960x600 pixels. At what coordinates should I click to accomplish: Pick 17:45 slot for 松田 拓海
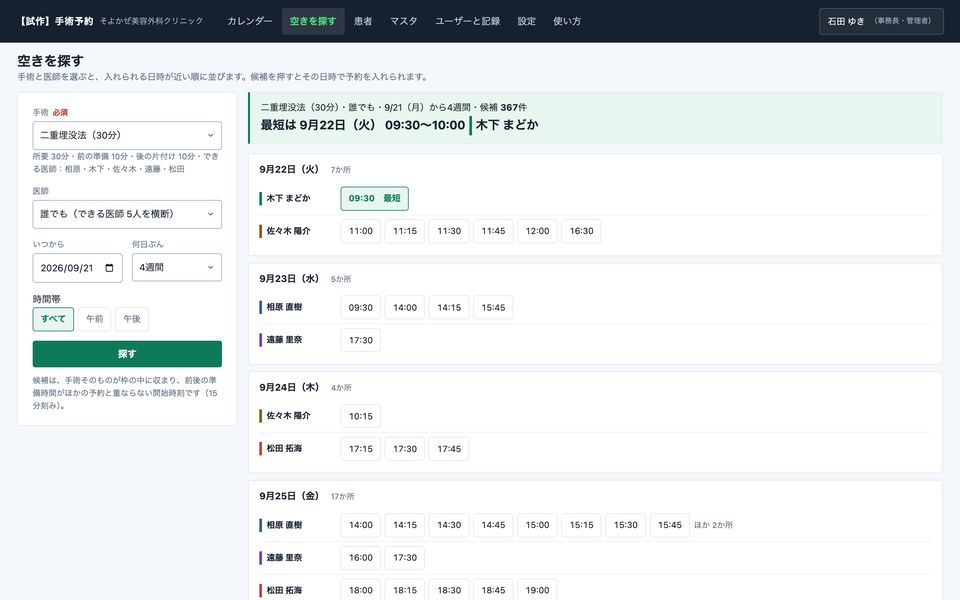coord(449,449)
